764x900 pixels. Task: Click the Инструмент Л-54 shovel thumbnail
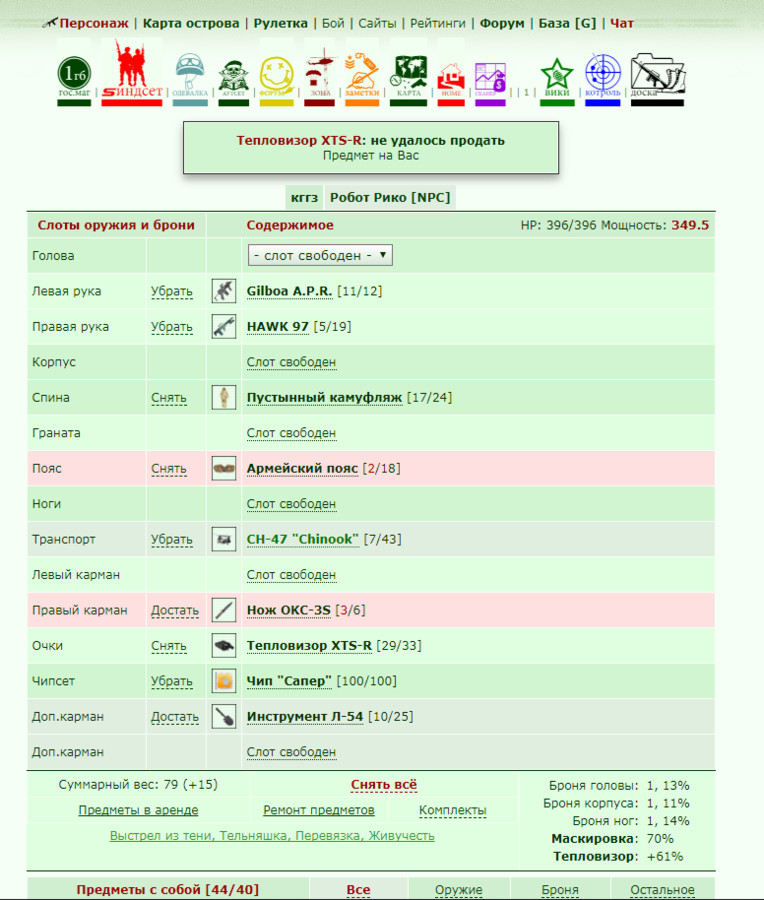[x=224, y=716]
